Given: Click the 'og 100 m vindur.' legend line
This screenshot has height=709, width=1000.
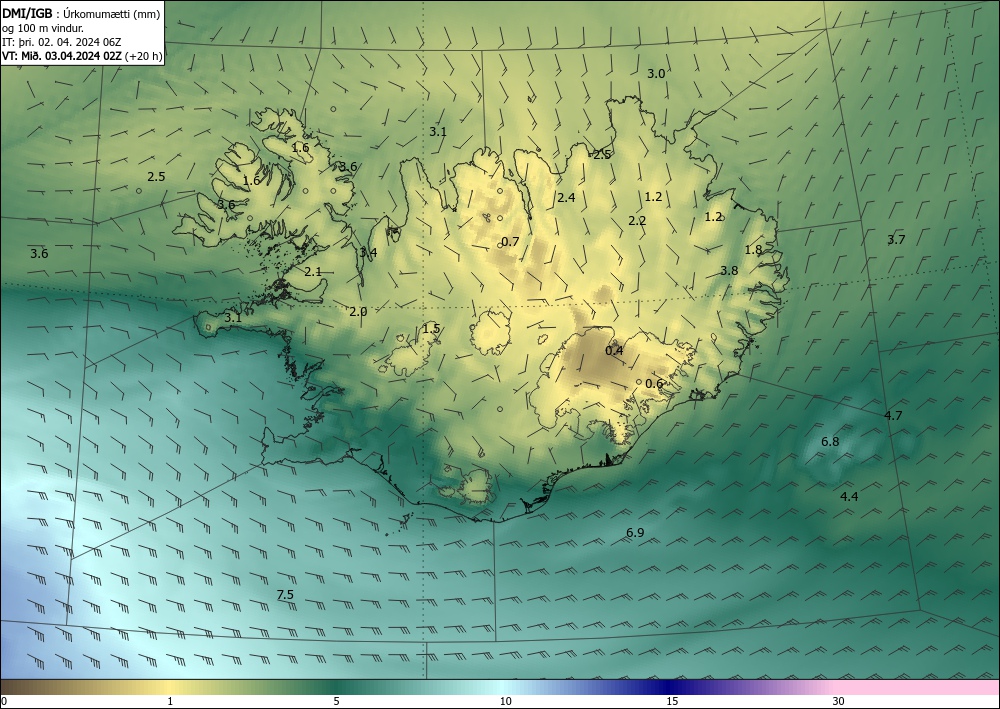Looking at the screenshot, I should click(x=43, y=27).
